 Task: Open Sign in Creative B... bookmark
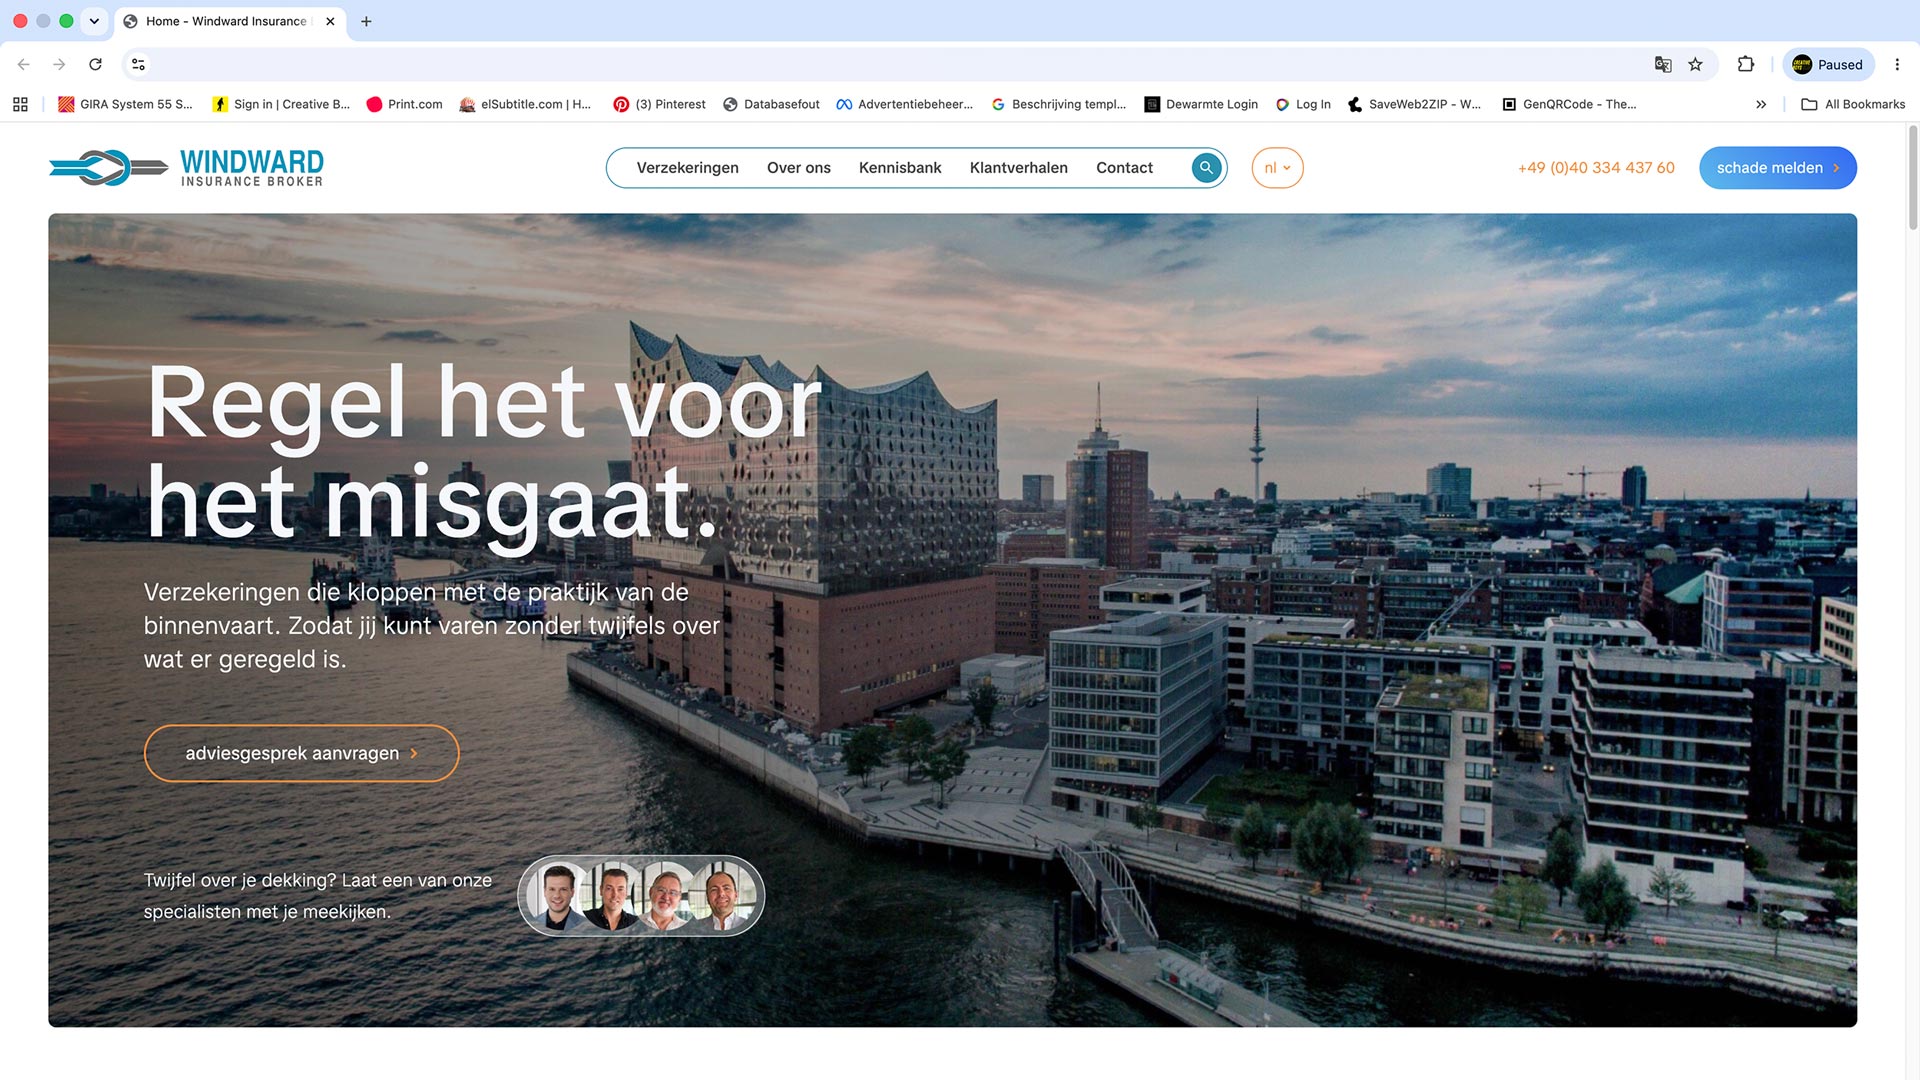(x=281, y=104)
